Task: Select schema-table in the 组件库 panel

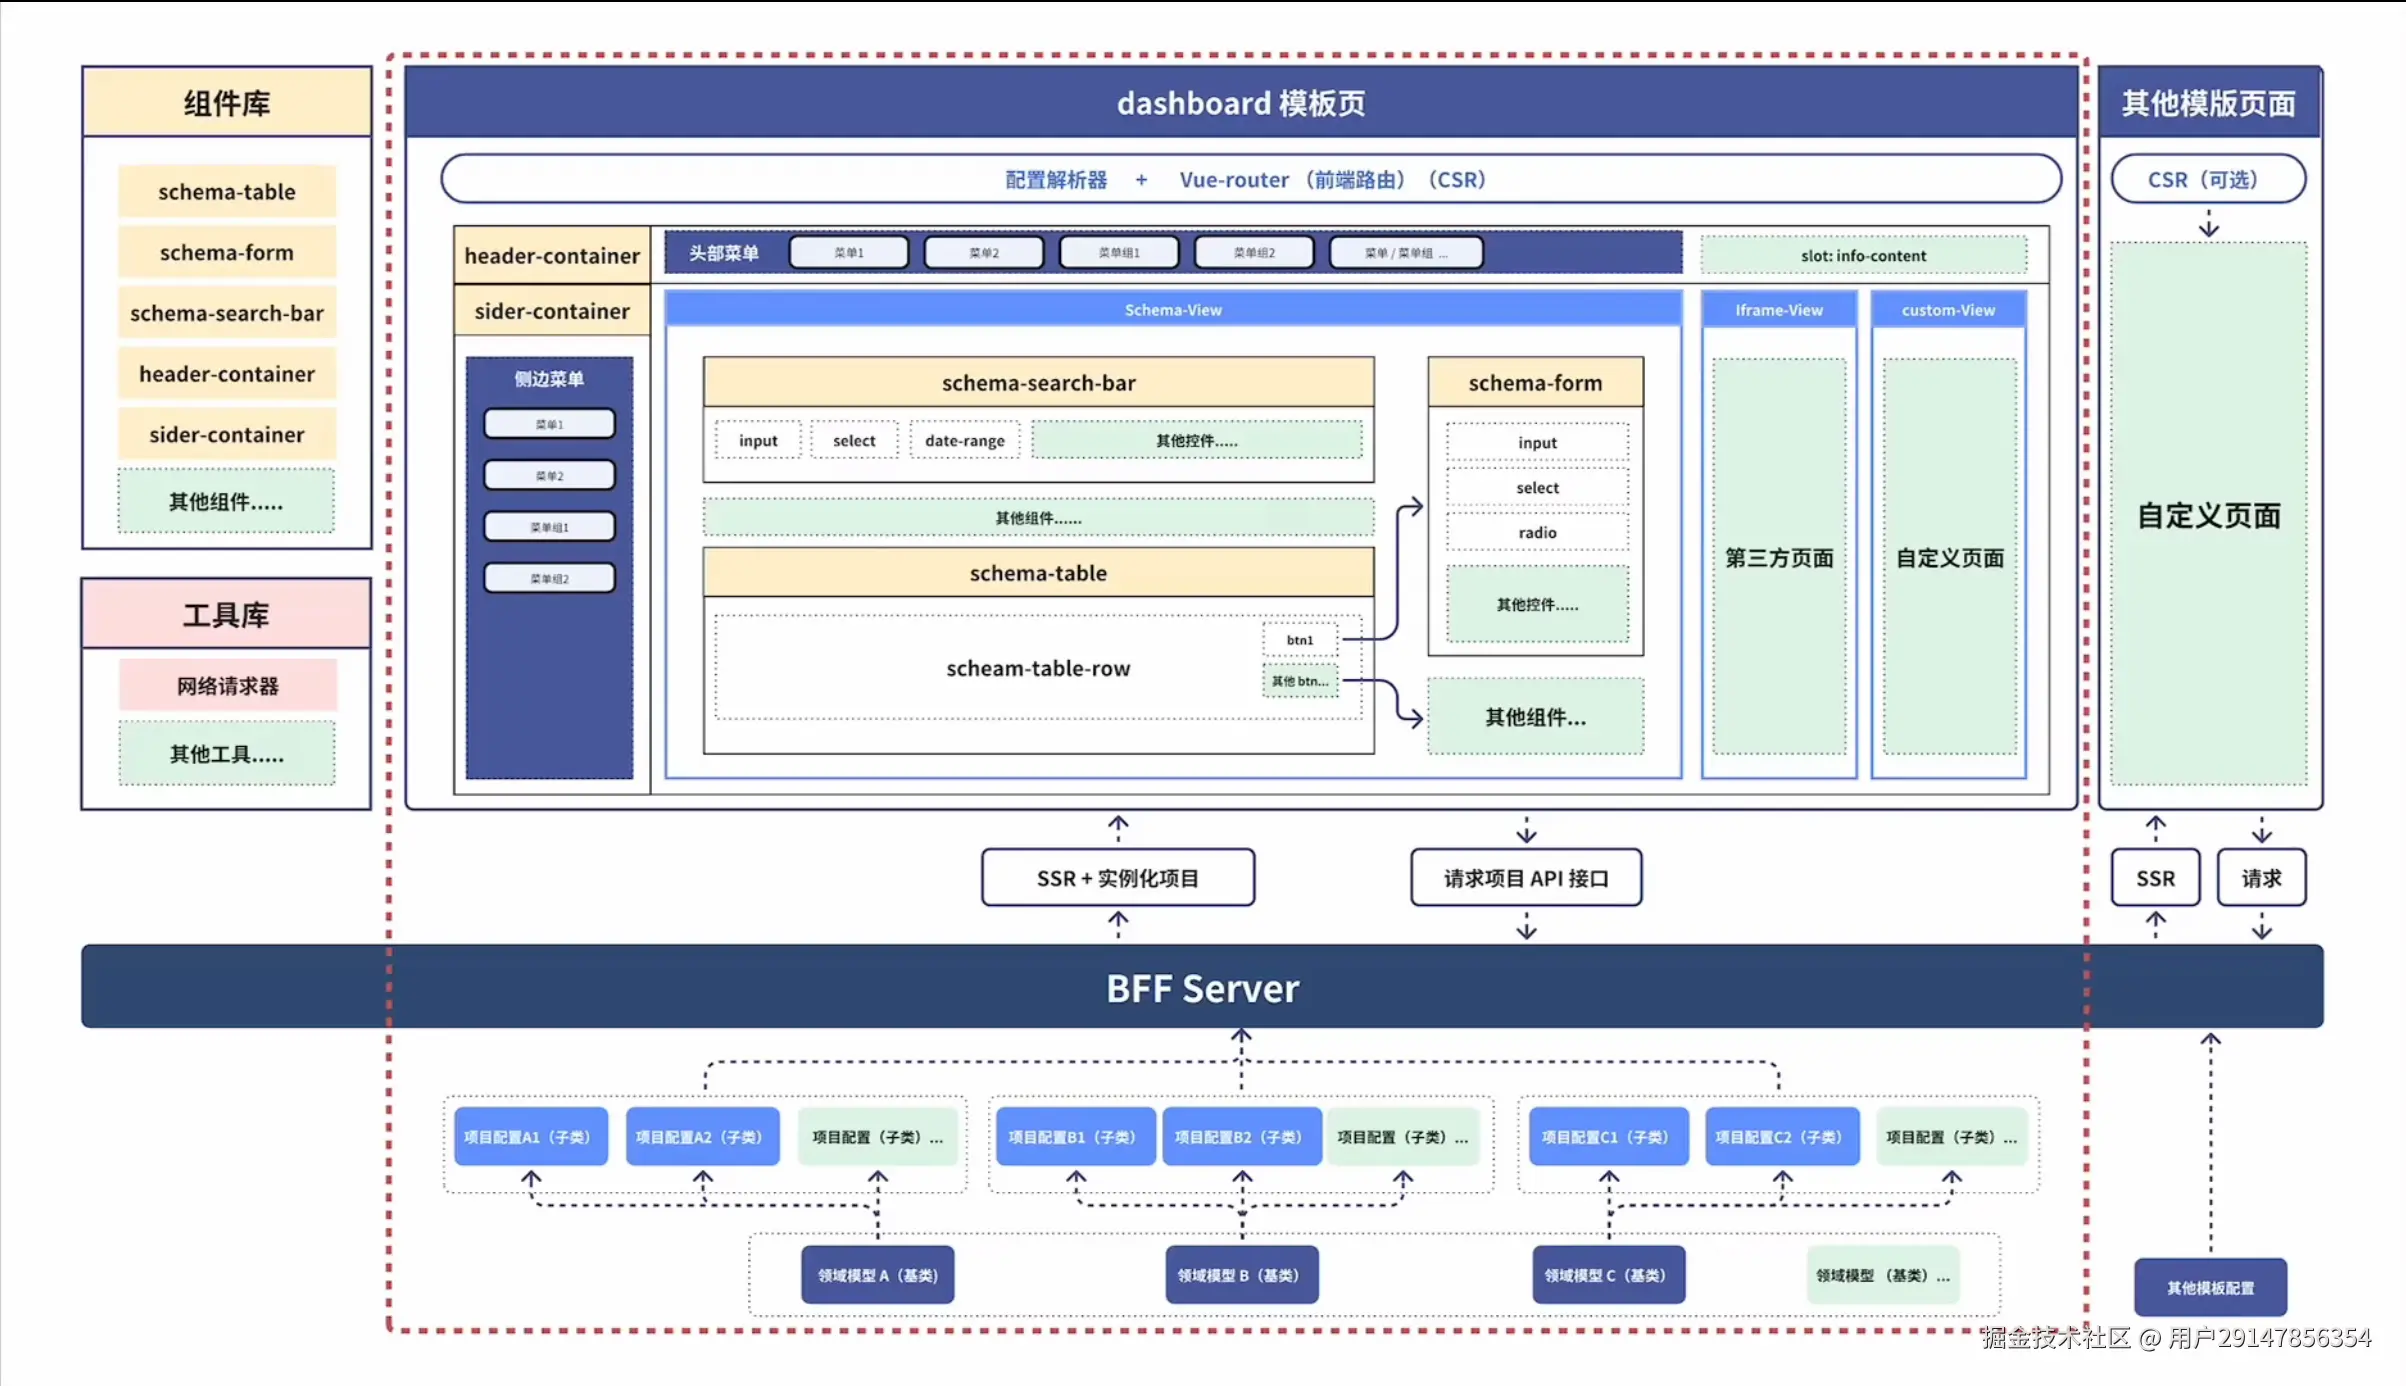Action: tap(227, 192)
